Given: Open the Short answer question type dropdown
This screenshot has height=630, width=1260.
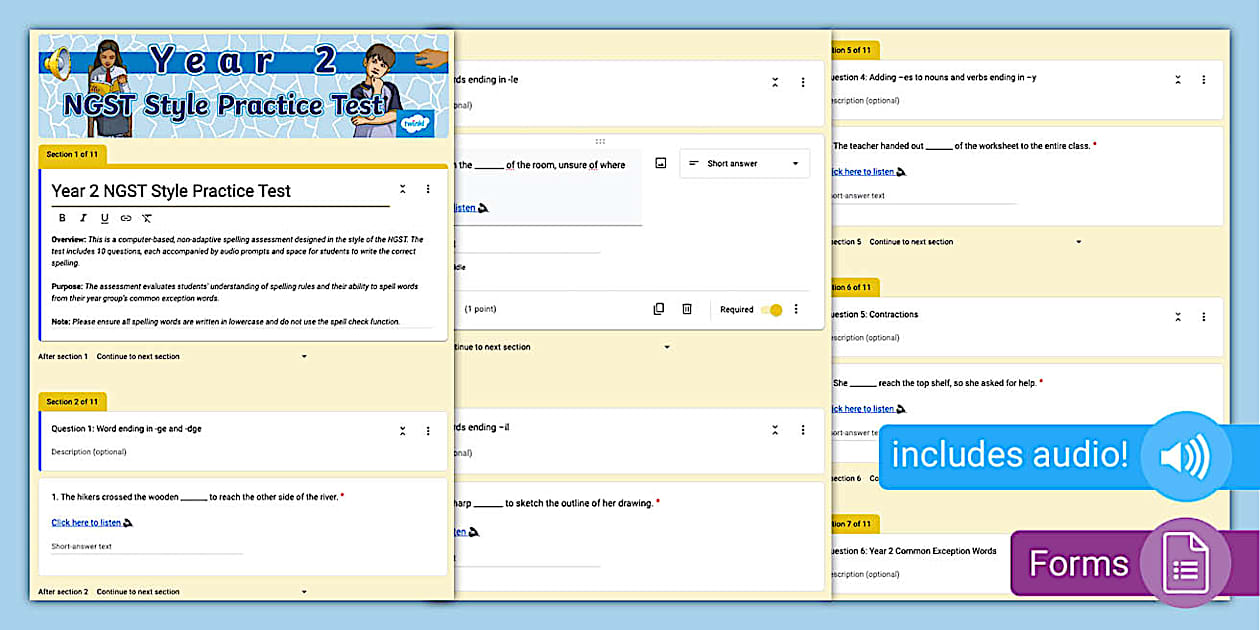Looking at the screenshot, I should click(x=744, y=164).
